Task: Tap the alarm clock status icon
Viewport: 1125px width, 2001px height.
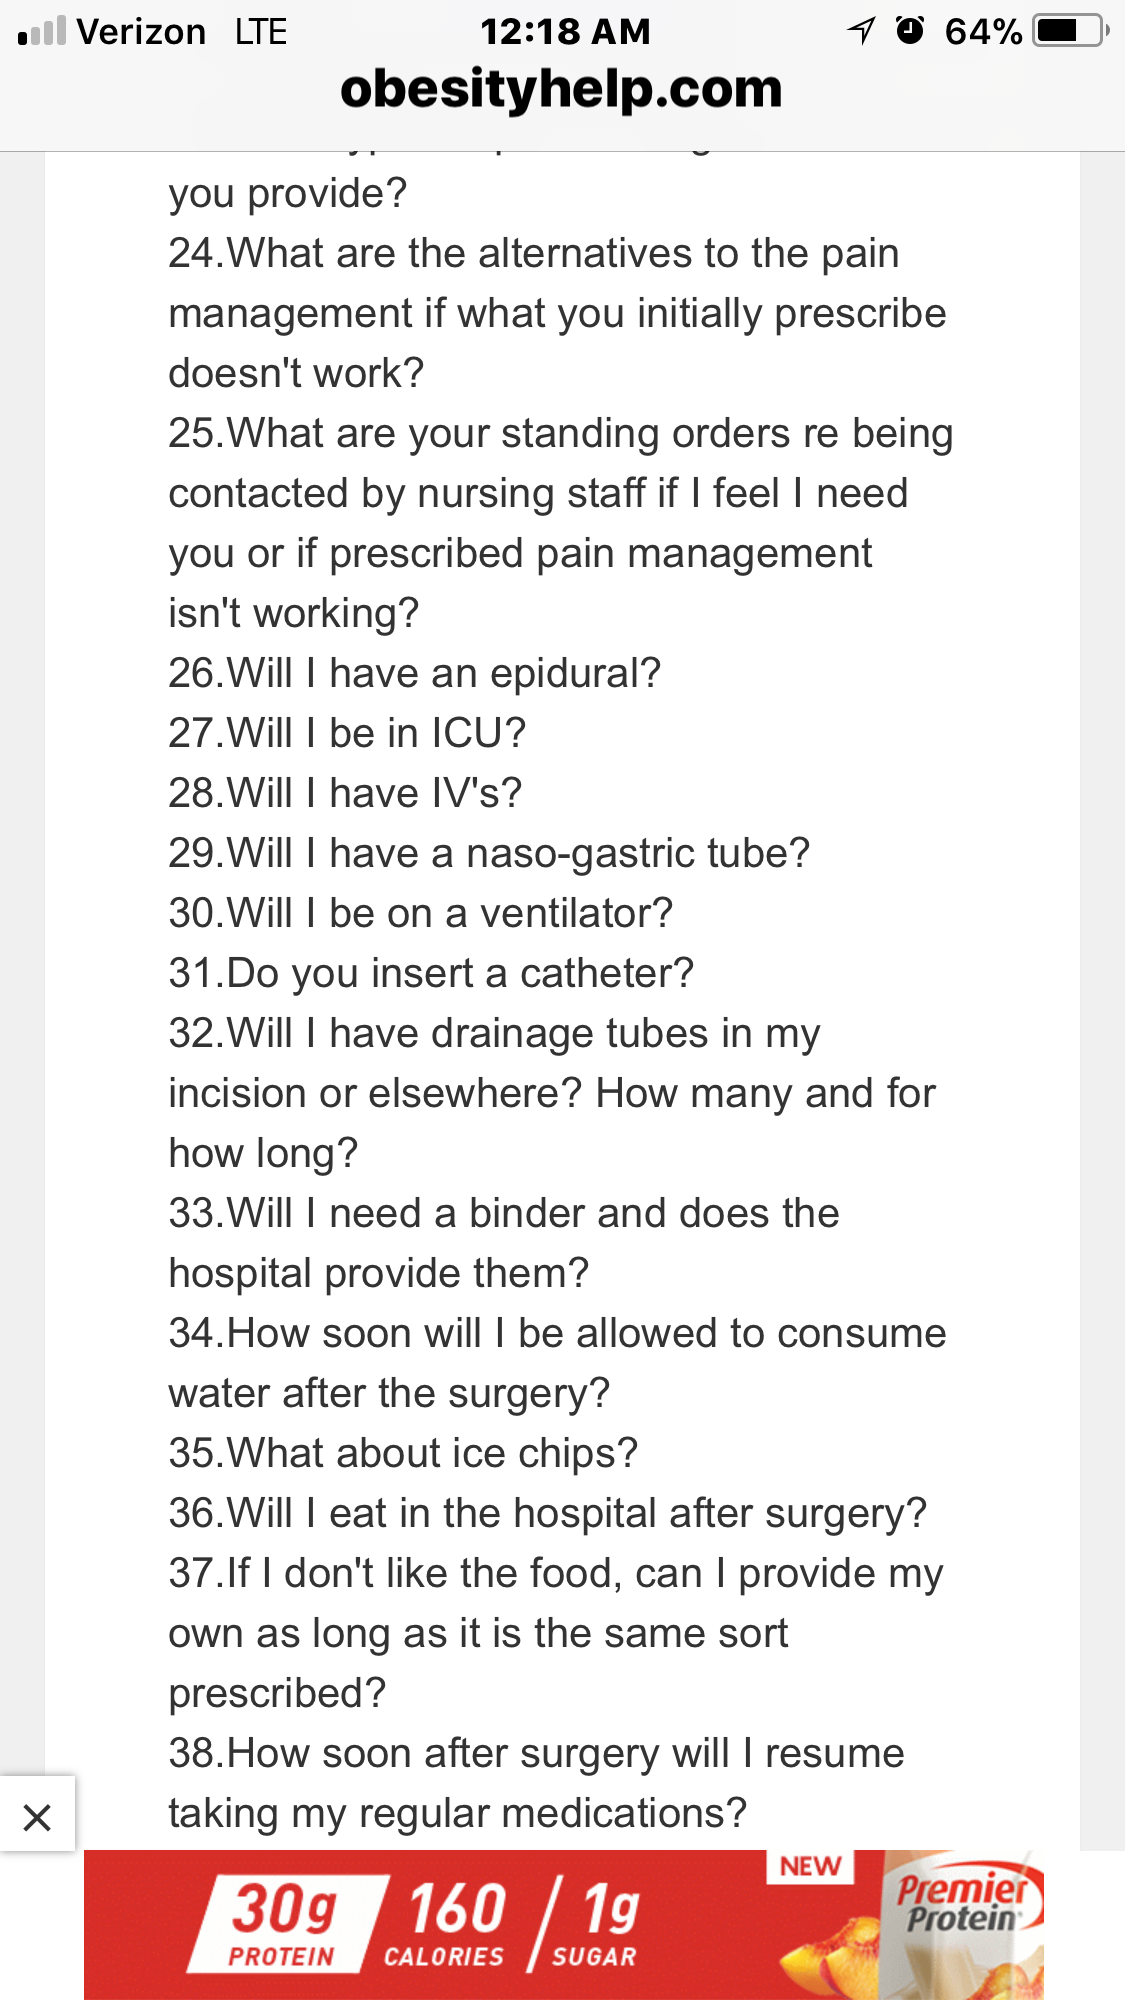Action: [909, 31]
